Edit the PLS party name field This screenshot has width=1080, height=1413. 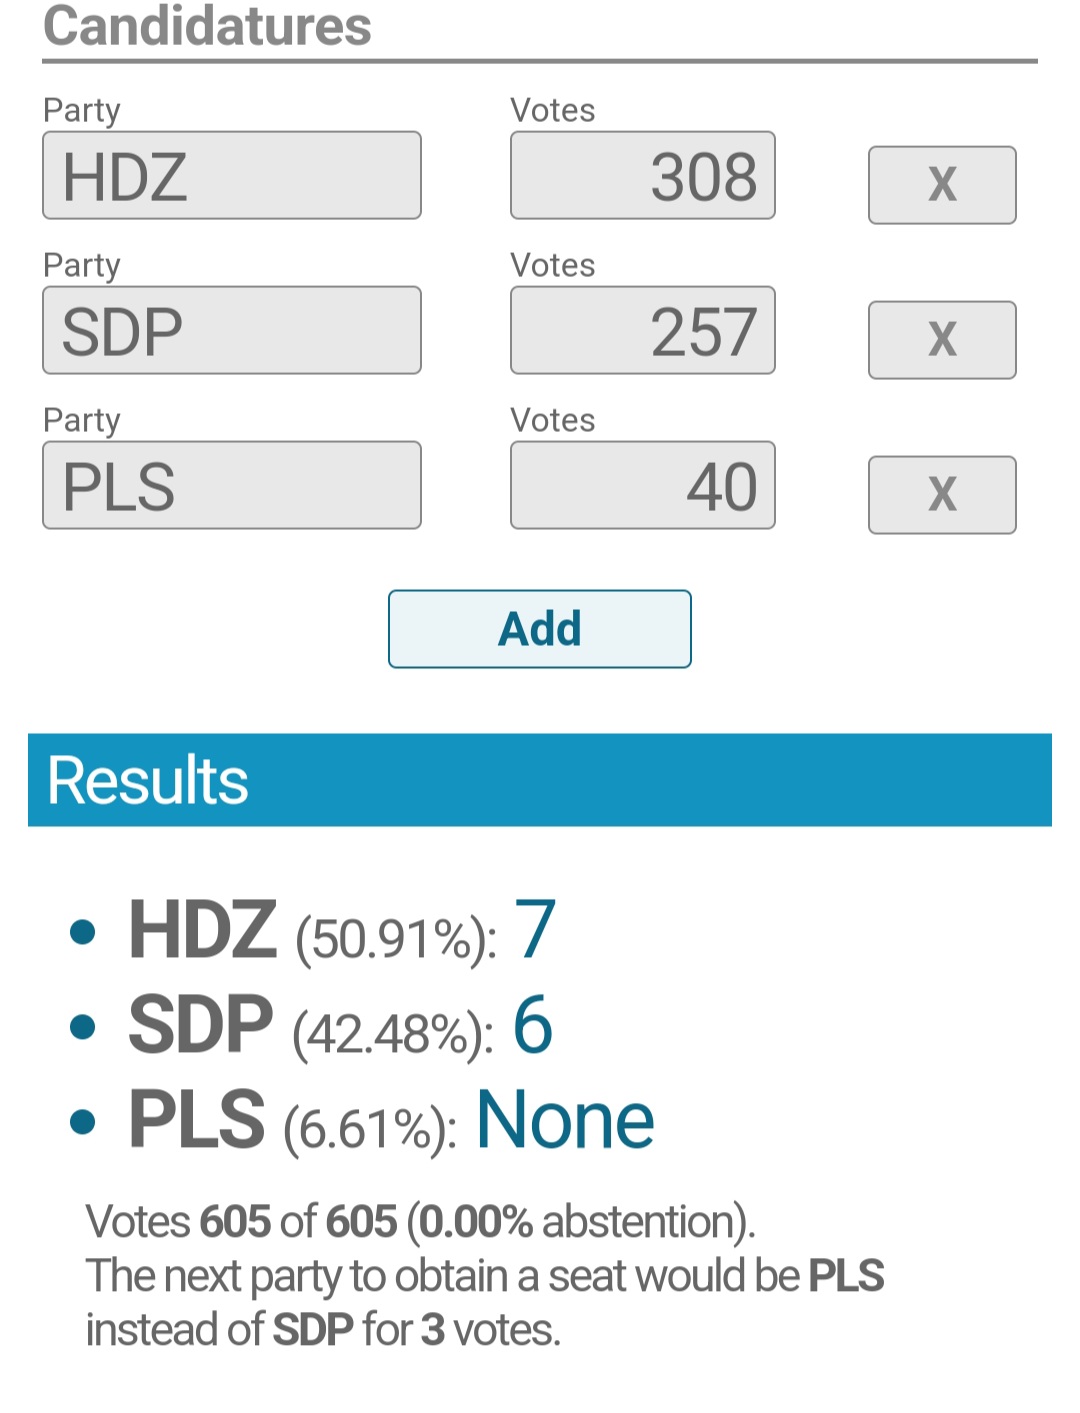coord(232,485)
